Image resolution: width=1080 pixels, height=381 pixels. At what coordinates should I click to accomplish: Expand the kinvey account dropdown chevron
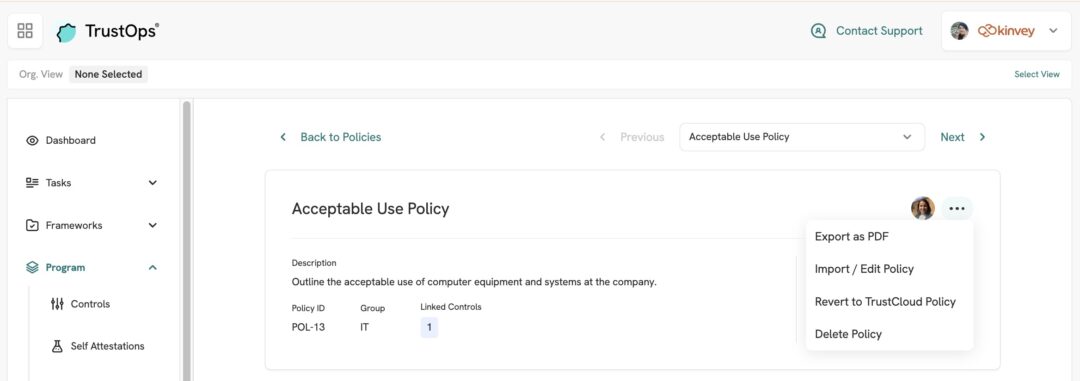(x=1053, y=31)
